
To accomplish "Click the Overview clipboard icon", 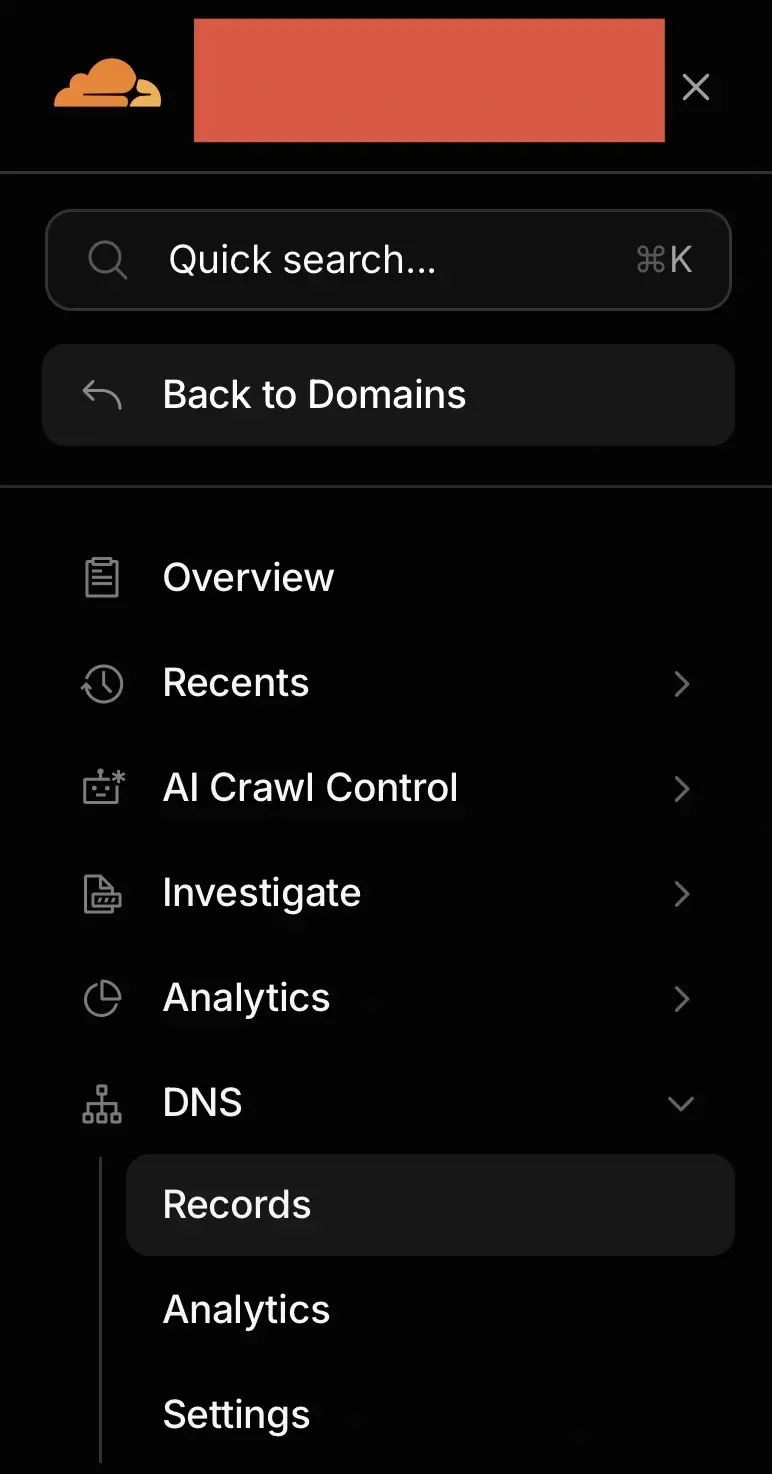I will click(x=102, y=578).
